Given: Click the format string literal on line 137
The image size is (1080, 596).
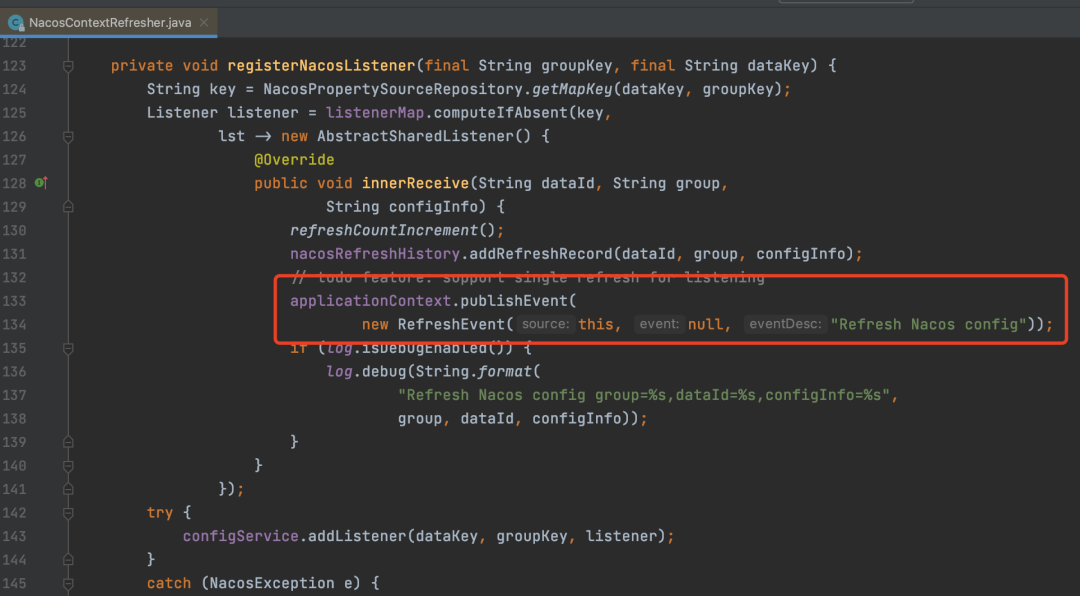Looking at the screenshot, I should pyautogui.click(x=643, y=395).
